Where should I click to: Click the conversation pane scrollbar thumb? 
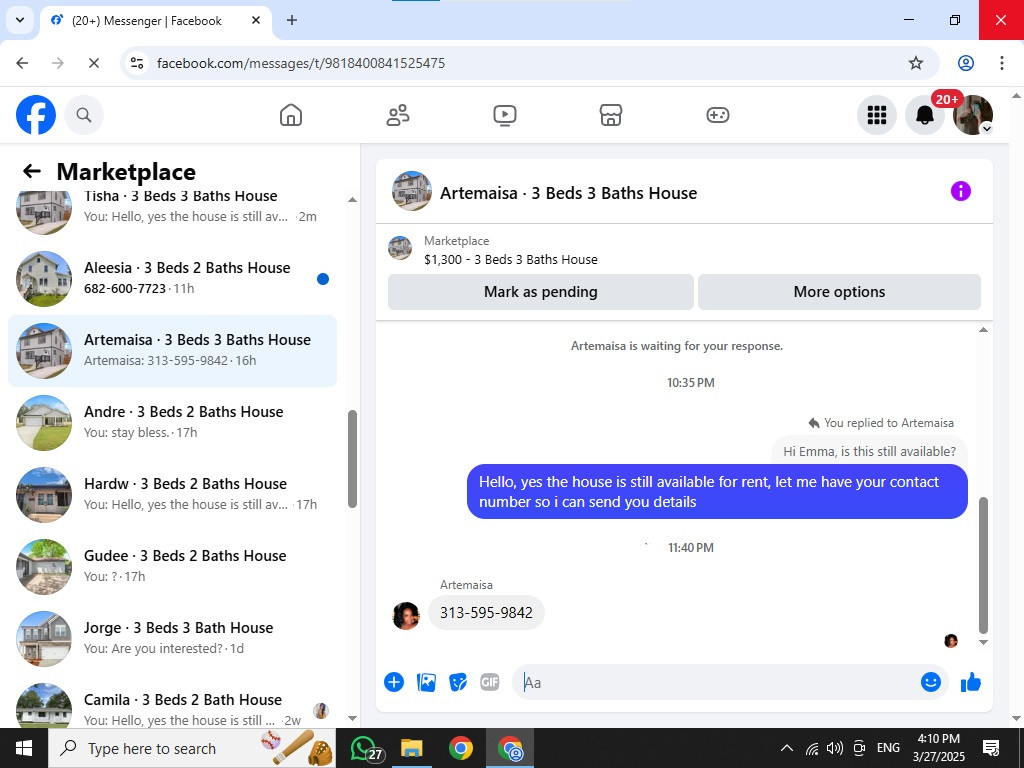pos(984,565)
